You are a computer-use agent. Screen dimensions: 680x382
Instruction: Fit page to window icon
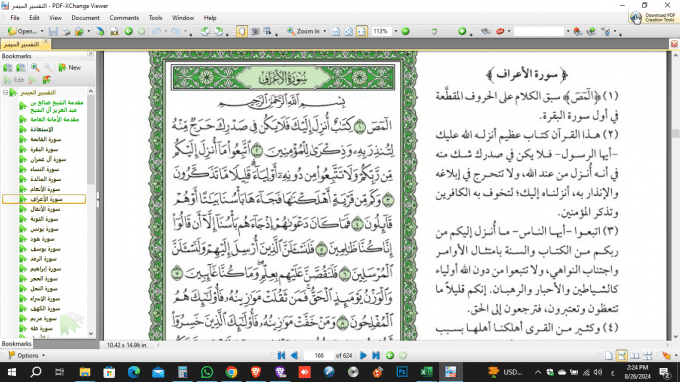349,31
